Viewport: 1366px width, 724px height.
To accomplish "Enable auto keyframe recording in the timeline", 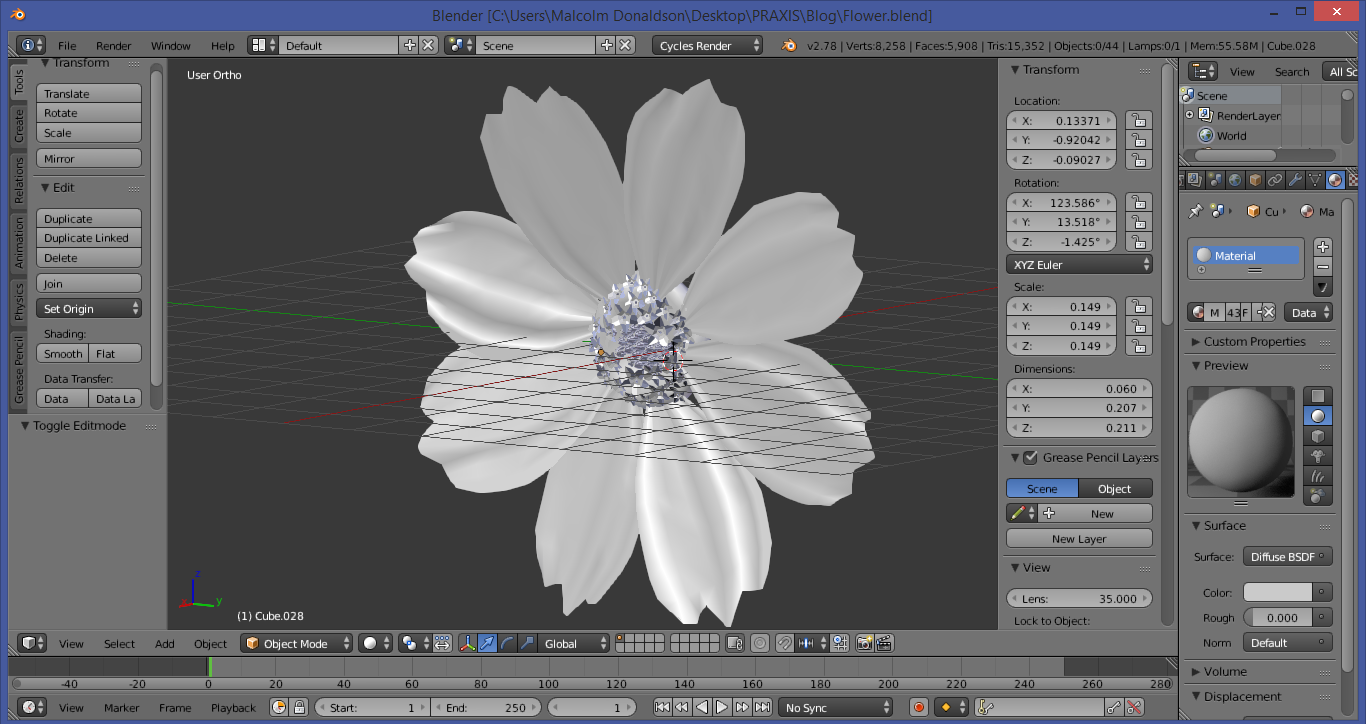I will [x=918, y=707].
